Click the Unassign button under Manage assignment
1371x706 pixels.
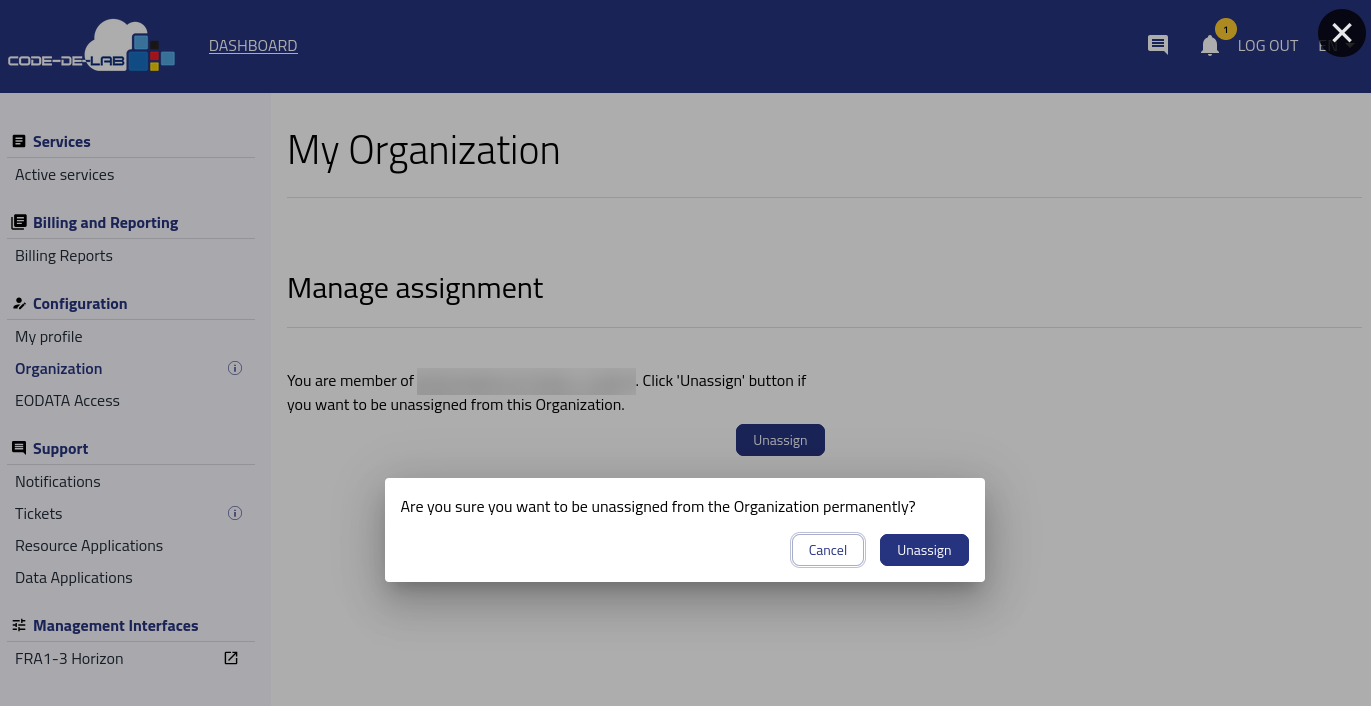point(780,440)
